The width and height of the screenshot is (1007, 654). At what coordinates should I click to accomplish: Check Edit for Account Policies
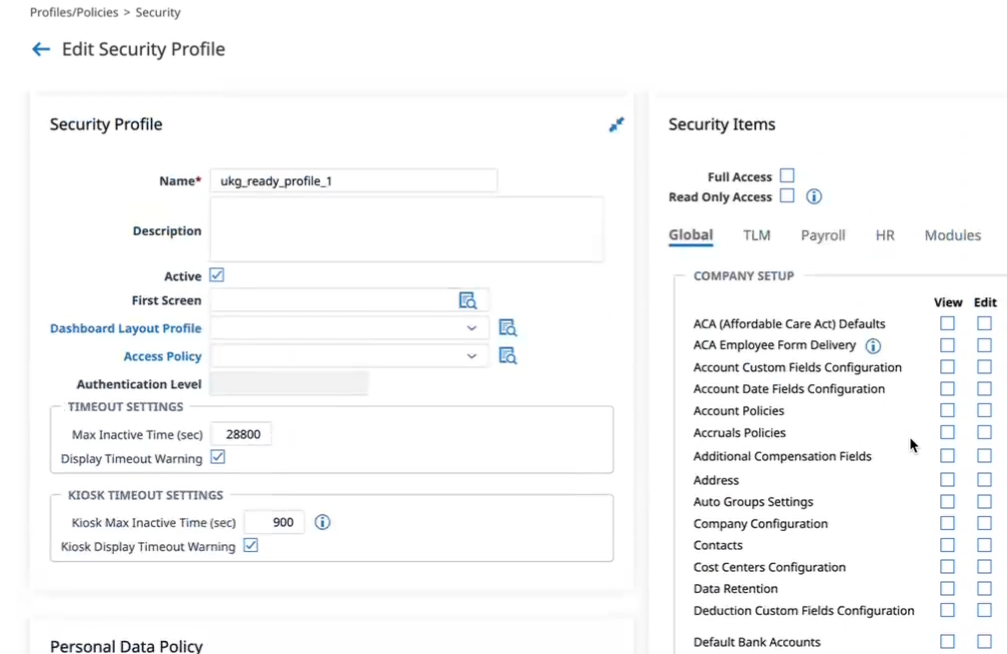click(x=985, y=410)
